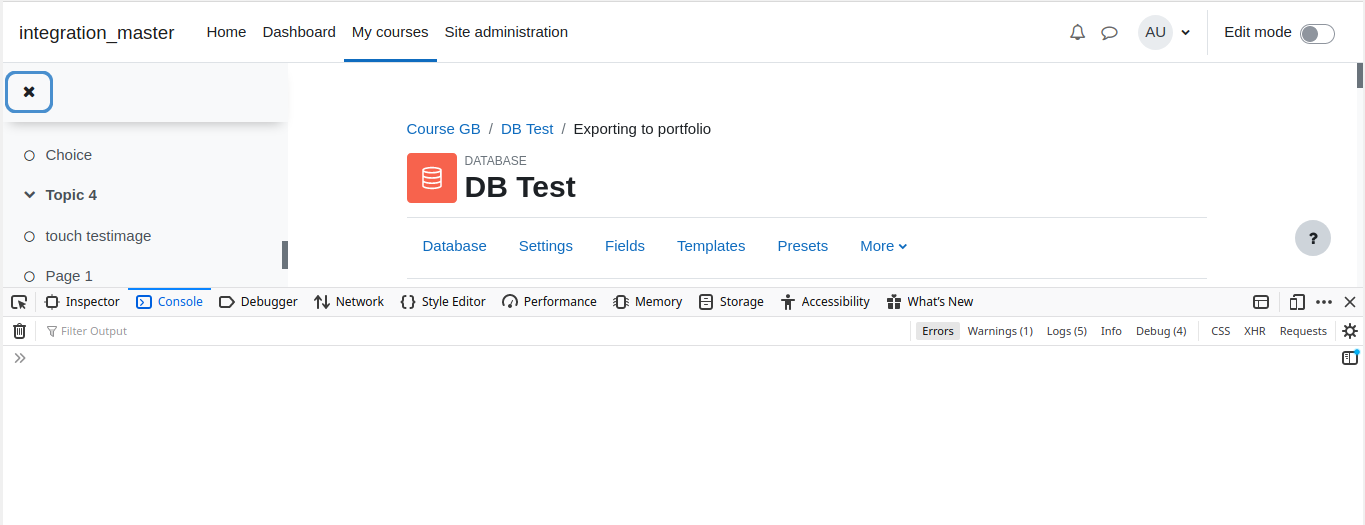
Task: Open the notifications bell
Action: click(1077, 32)
